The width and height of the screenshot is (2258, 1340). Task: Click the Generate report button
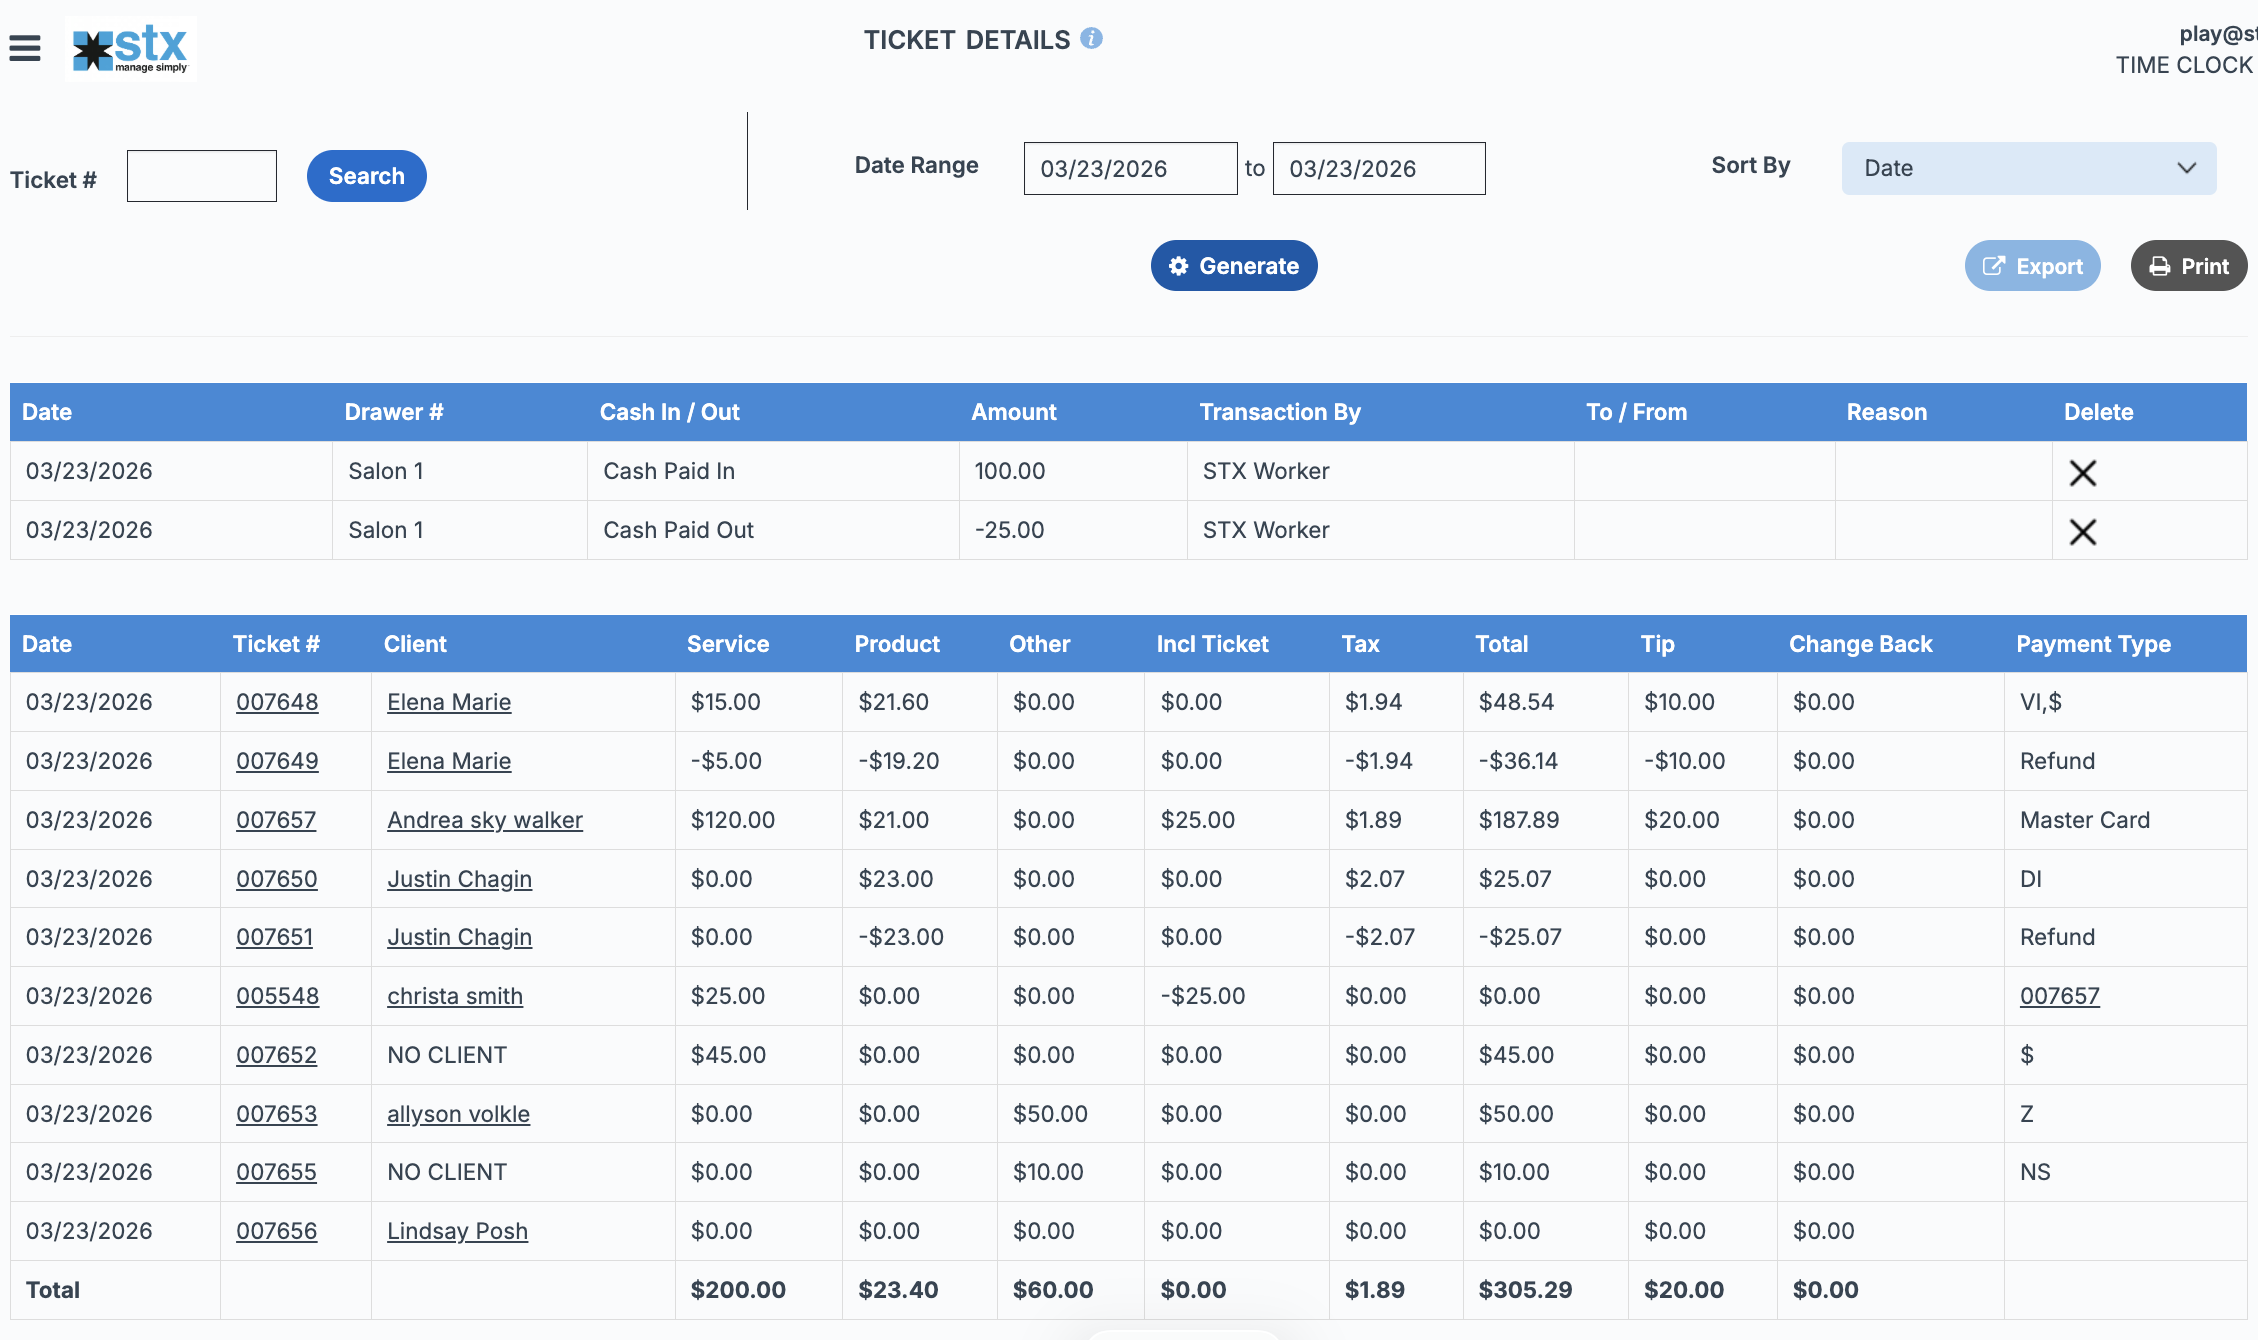pos(1233,266)
